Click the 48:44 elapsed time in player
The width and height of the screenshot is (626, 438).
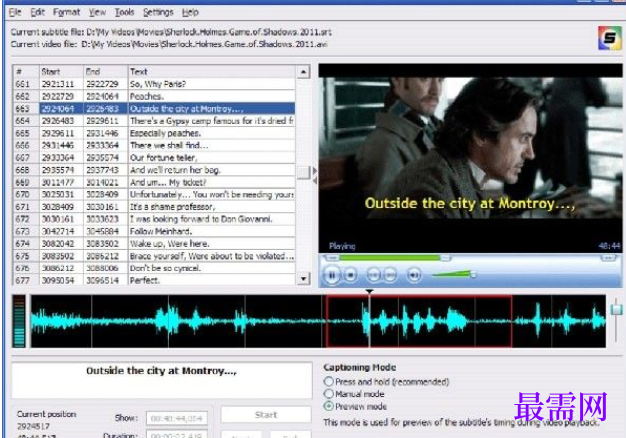(609, 246)
